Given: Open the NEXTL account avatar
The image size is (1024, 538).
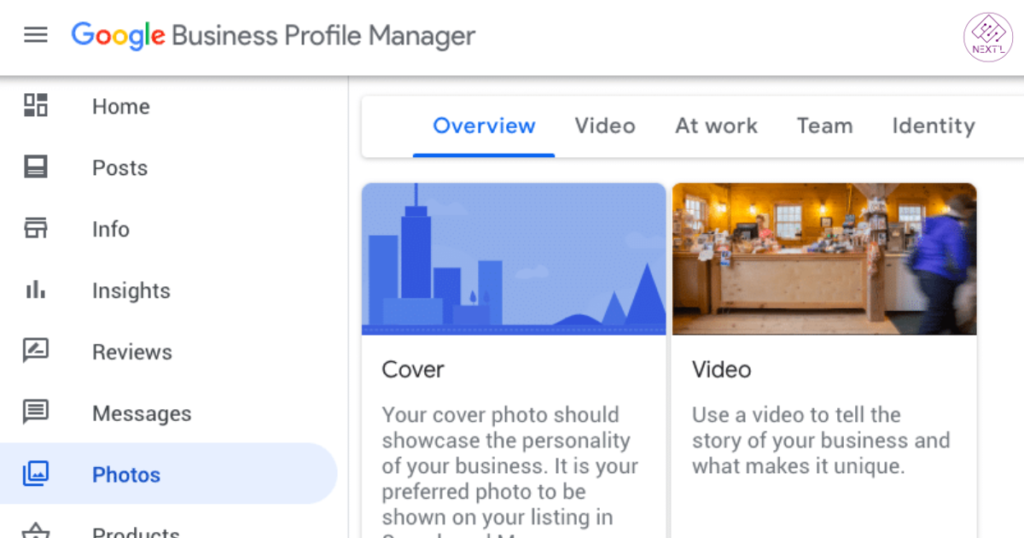Looking at the screenshot, I should 988,37.
